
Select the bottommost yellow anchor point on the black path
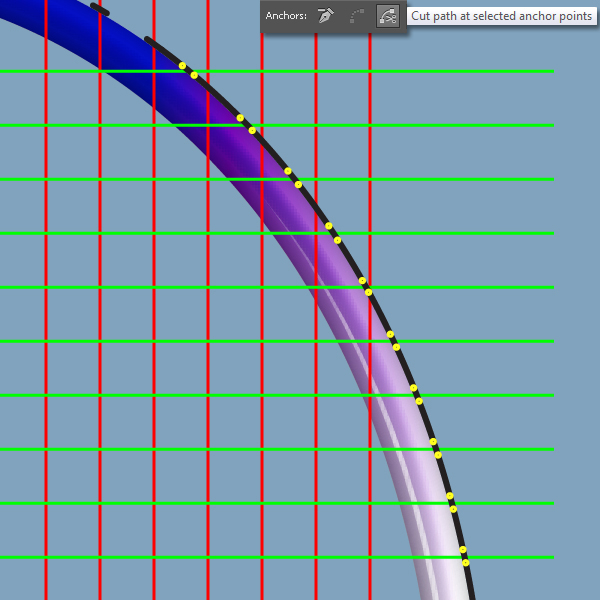coord(466,562)
